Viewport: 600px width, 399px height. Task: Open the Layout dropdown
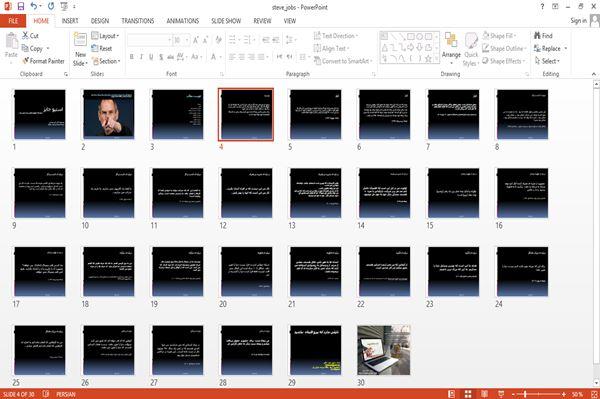tap(105, 36)
